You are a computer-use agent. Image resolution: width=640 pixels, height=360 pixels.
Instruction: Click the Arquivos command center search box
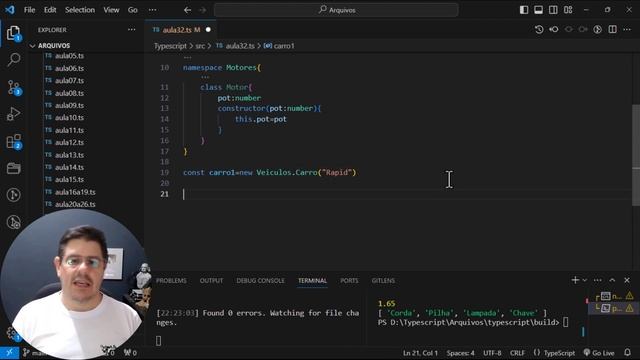click(336, 10)
